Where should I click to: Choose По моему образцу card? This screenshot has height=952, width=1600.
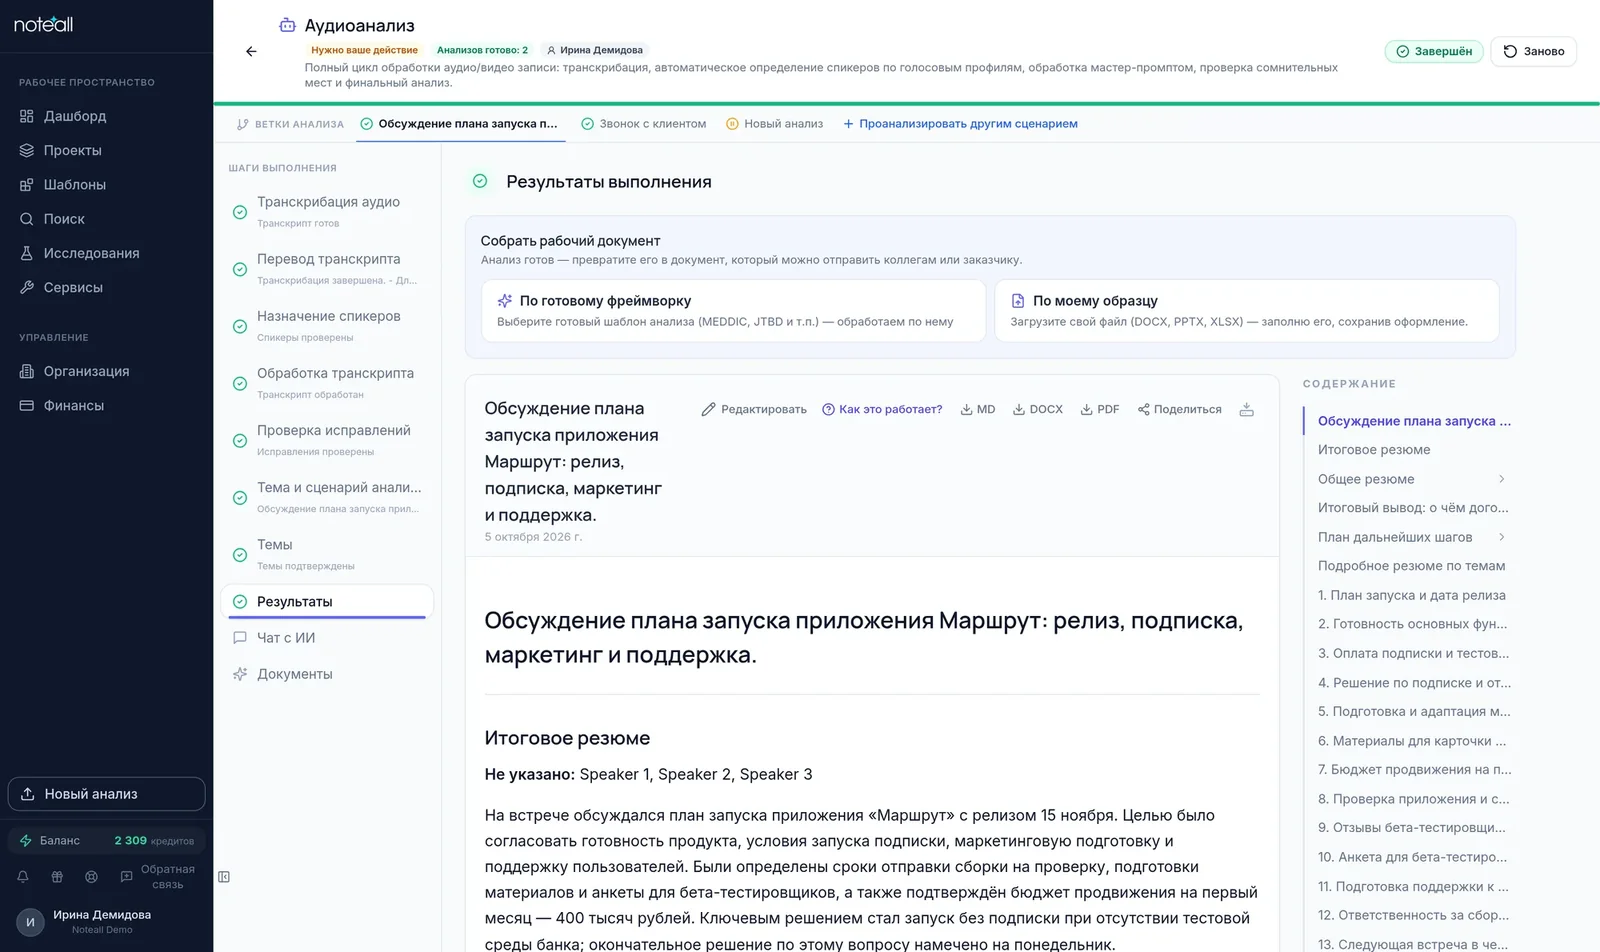pyautogui.click(x=1246, y=310)
